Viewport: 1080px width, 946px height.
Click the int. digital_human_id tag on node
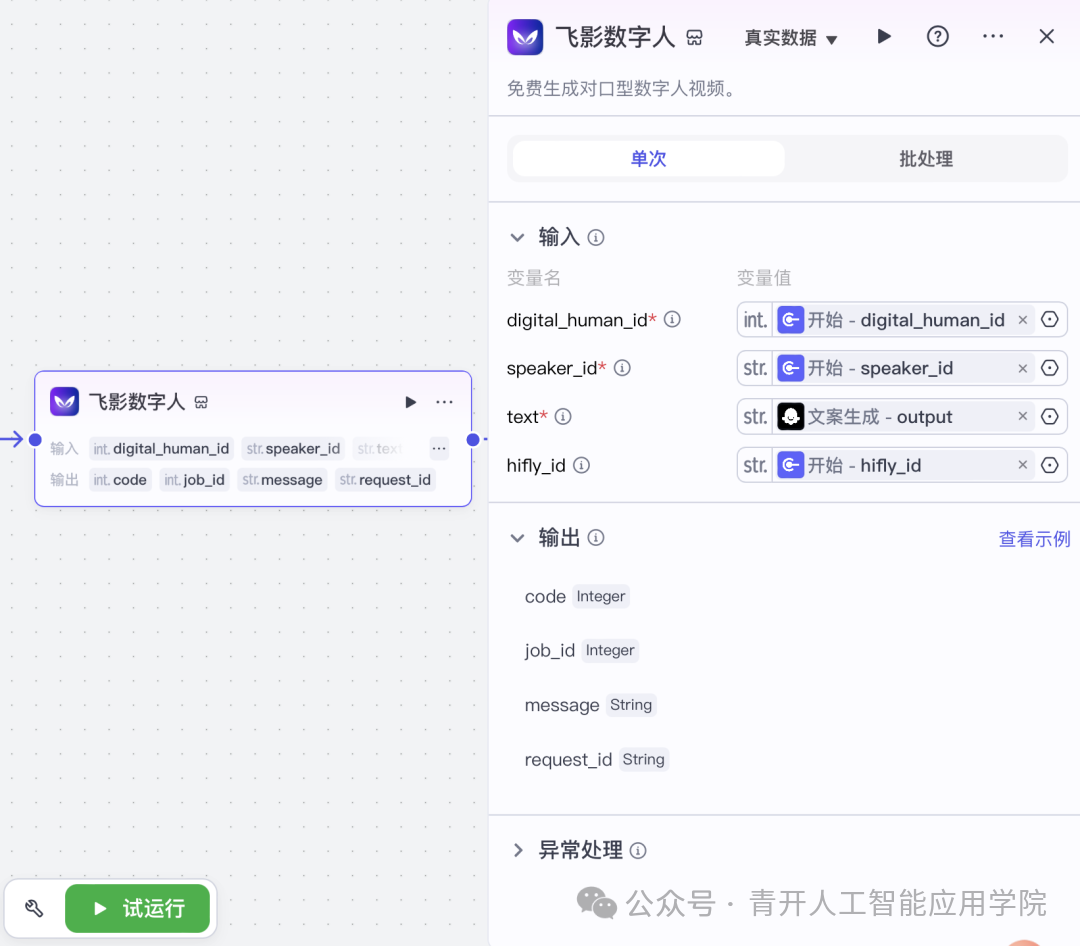(x=161, y=449)
